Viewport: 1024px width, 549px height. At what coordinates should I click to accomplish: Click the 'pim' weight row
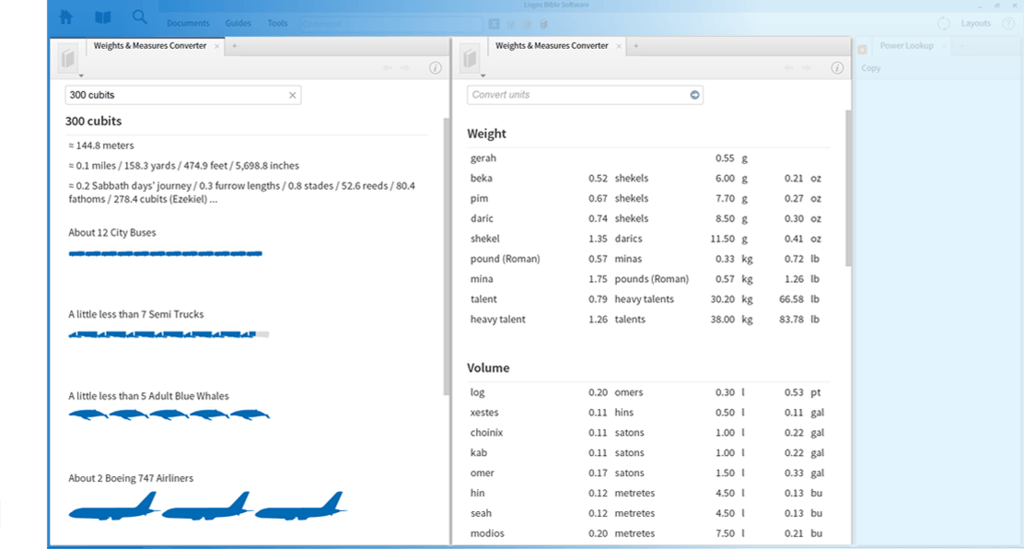[648, 198]
